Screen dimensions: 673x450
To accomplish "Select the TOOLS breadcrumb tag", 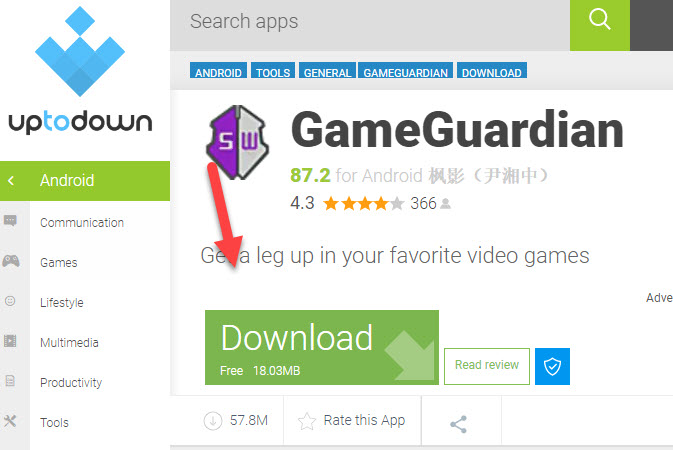I will pos(273,71).
